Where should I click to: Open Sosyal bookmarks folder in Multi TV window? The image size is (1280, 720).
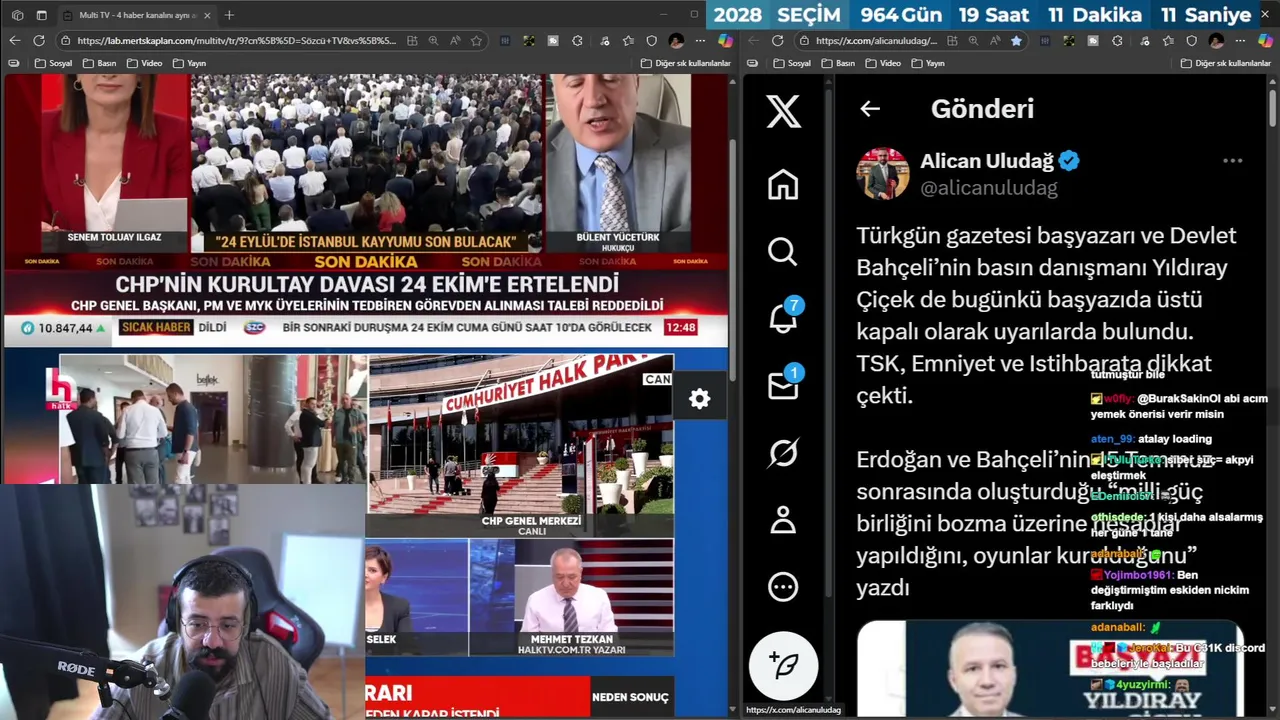(x=53, y=63)
